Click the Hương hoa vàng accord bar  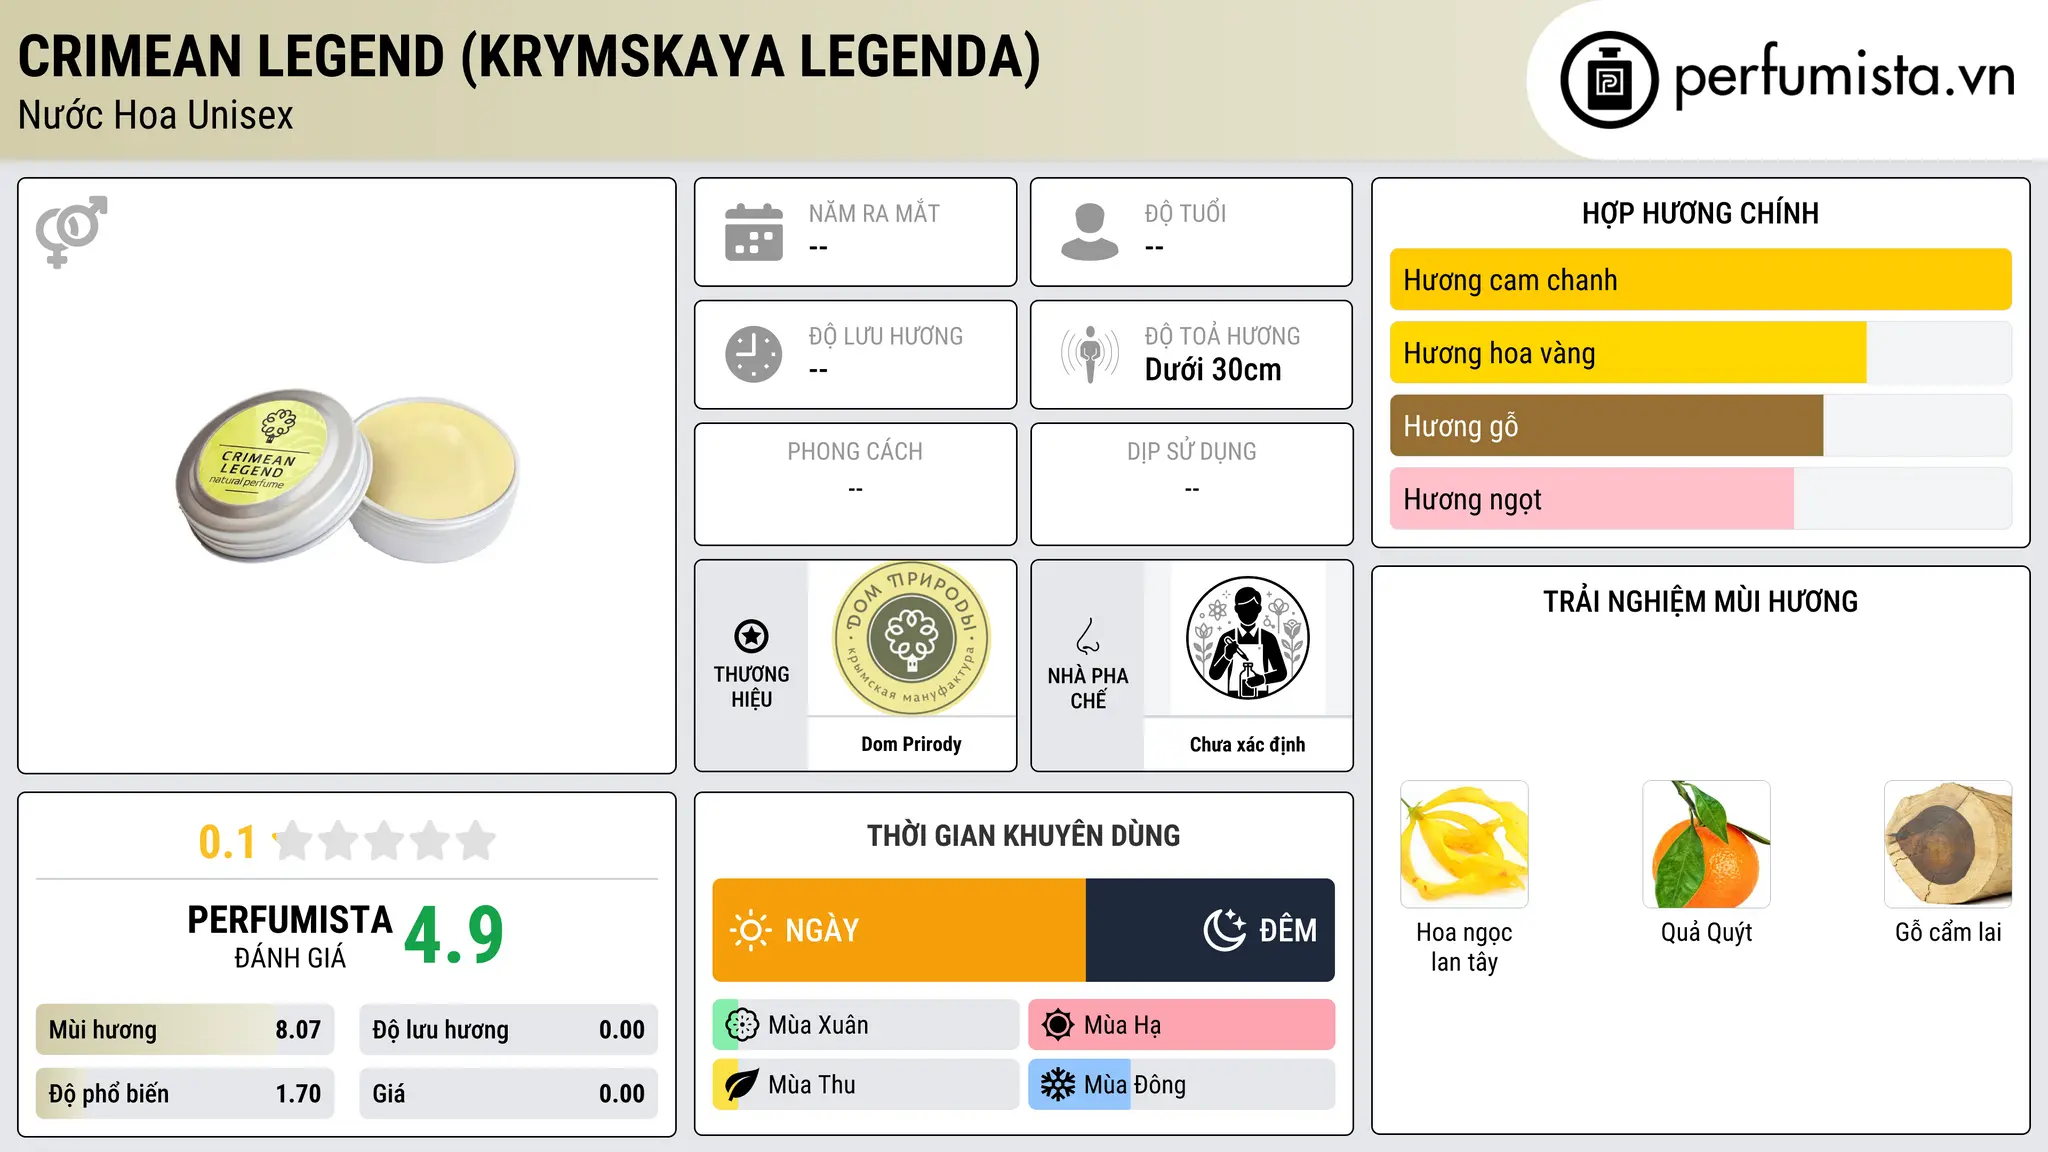(1700, 353)
